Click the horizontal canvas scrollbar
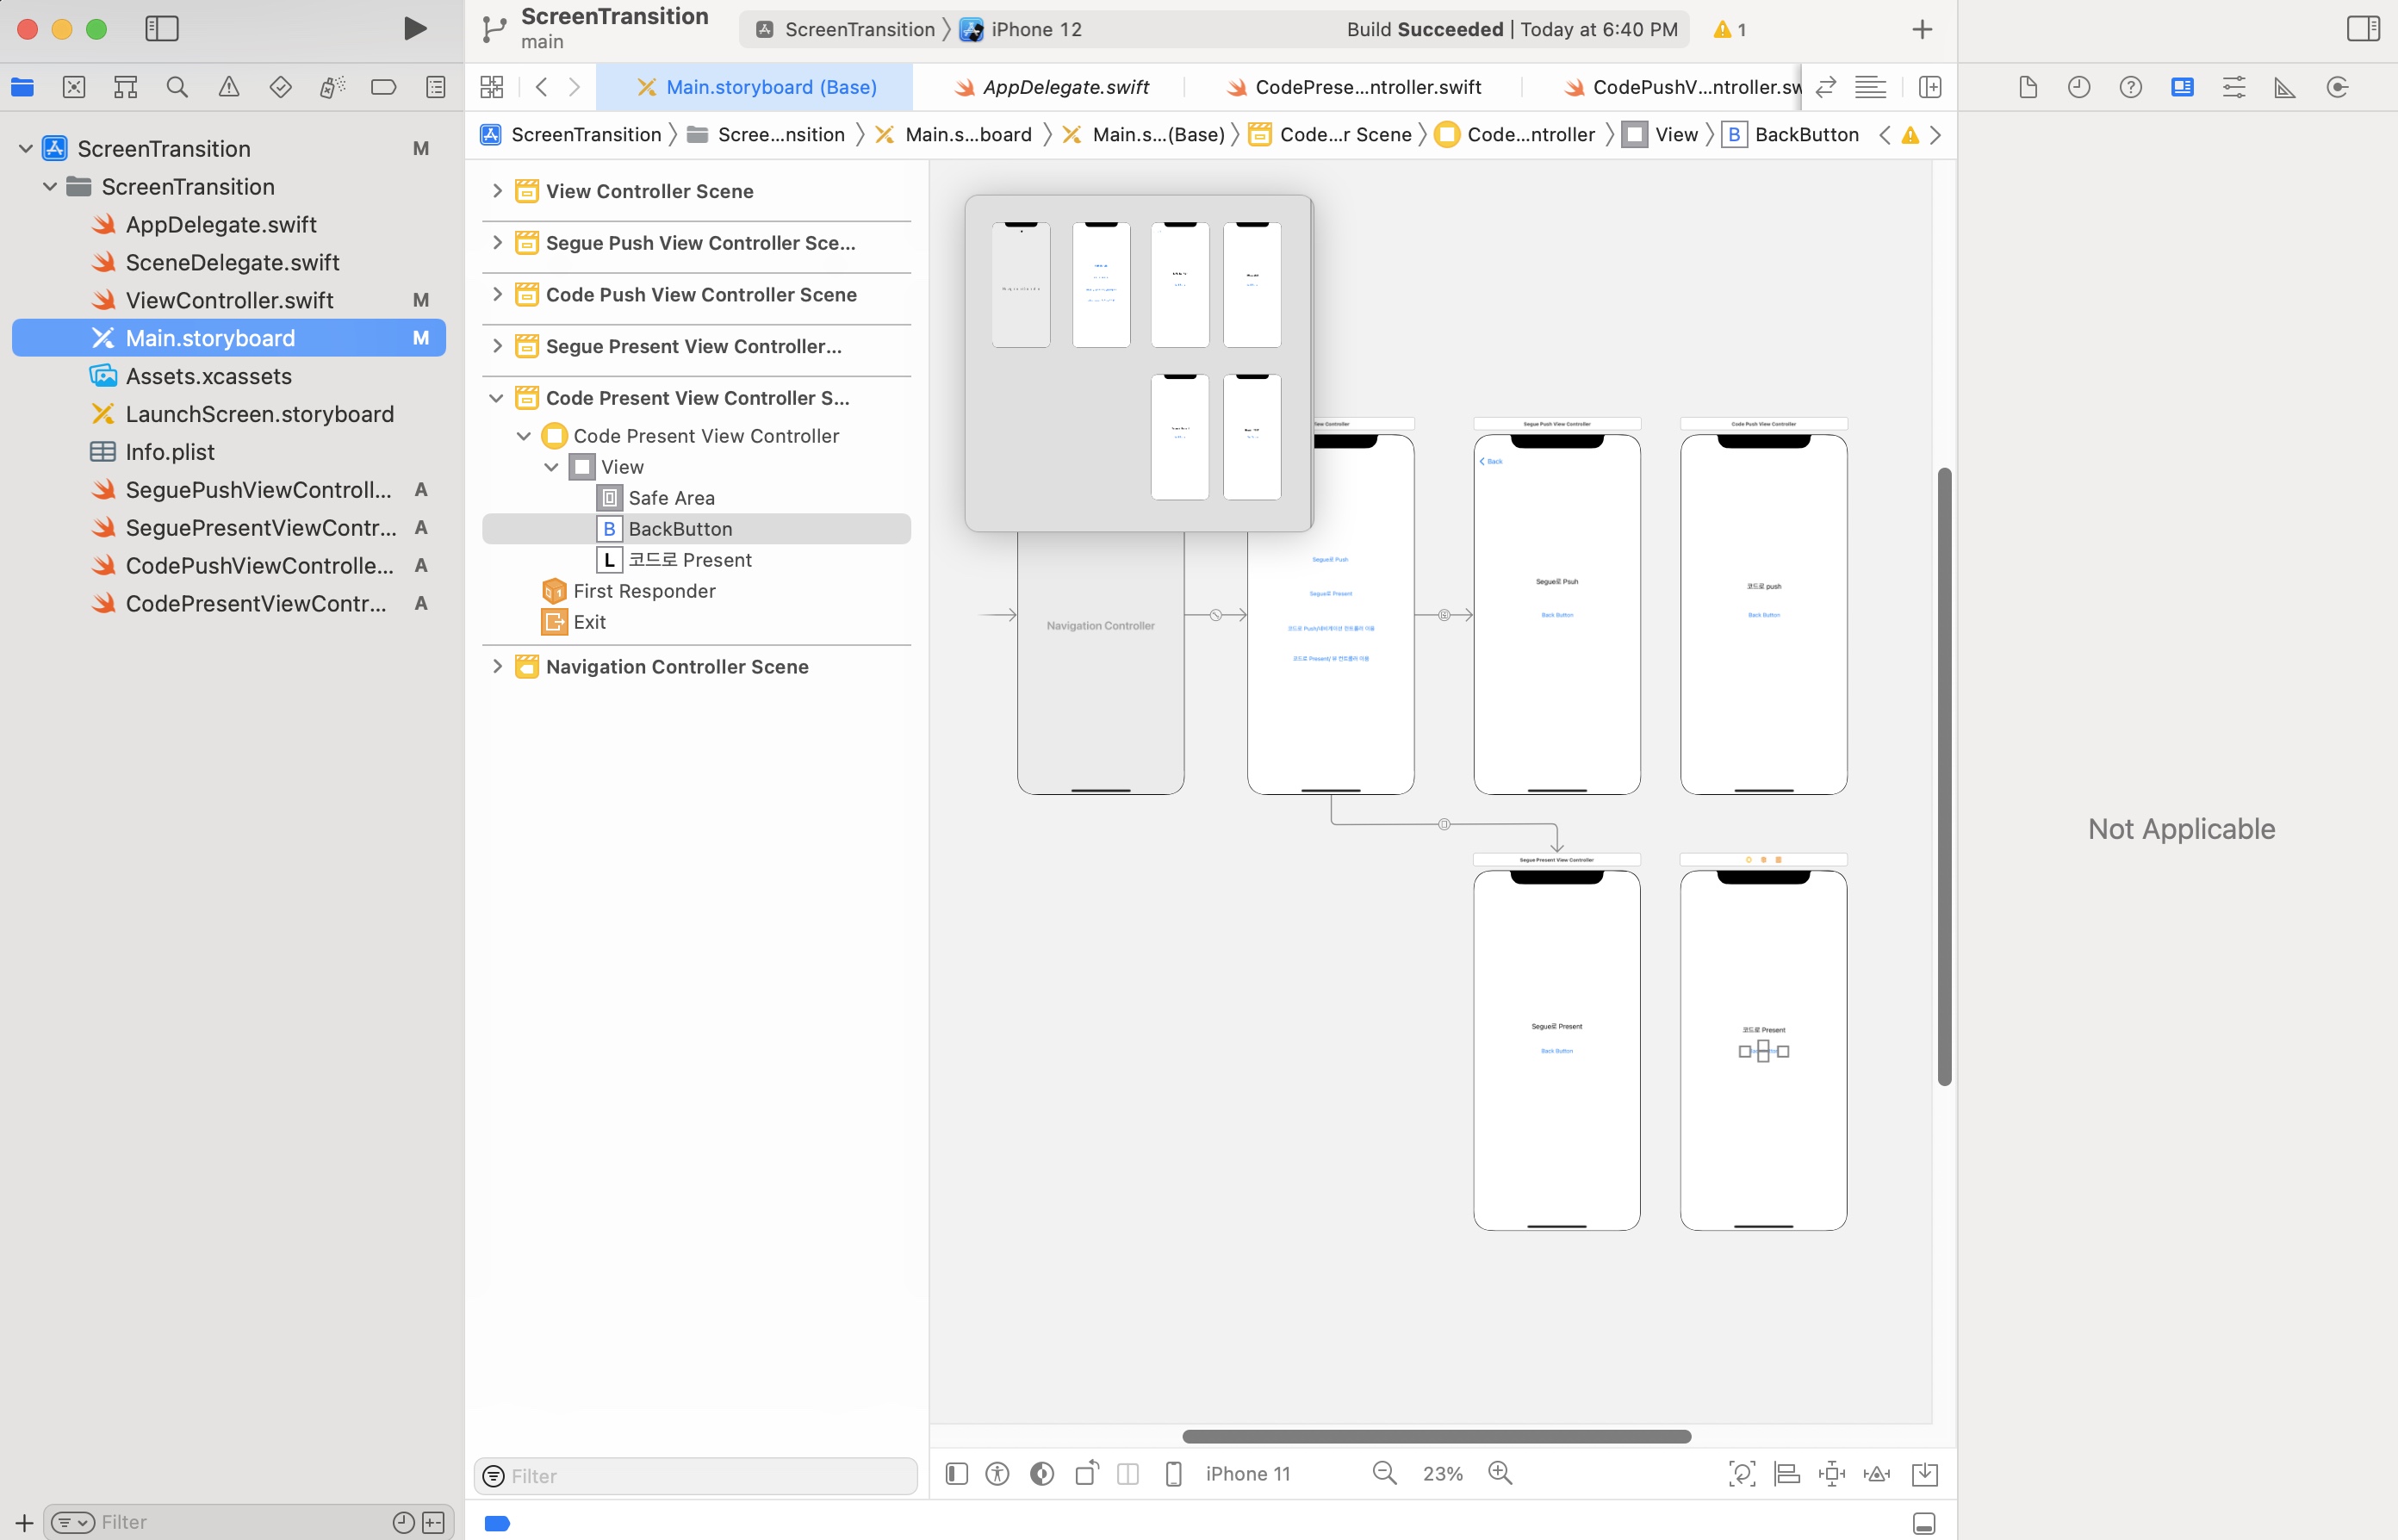Viewport: 2398px width, 1540px height. pos(1435,1436)
